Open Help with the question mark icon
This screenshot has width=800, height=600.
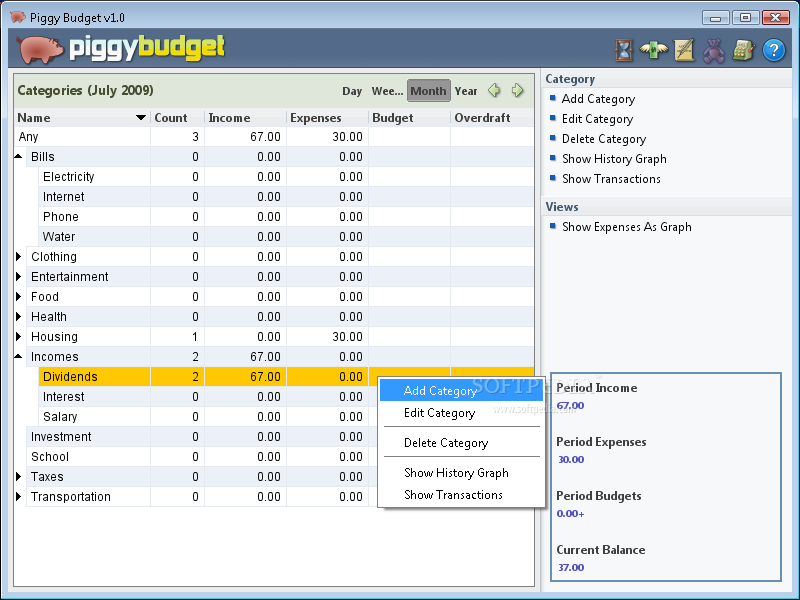coord(773,50)
